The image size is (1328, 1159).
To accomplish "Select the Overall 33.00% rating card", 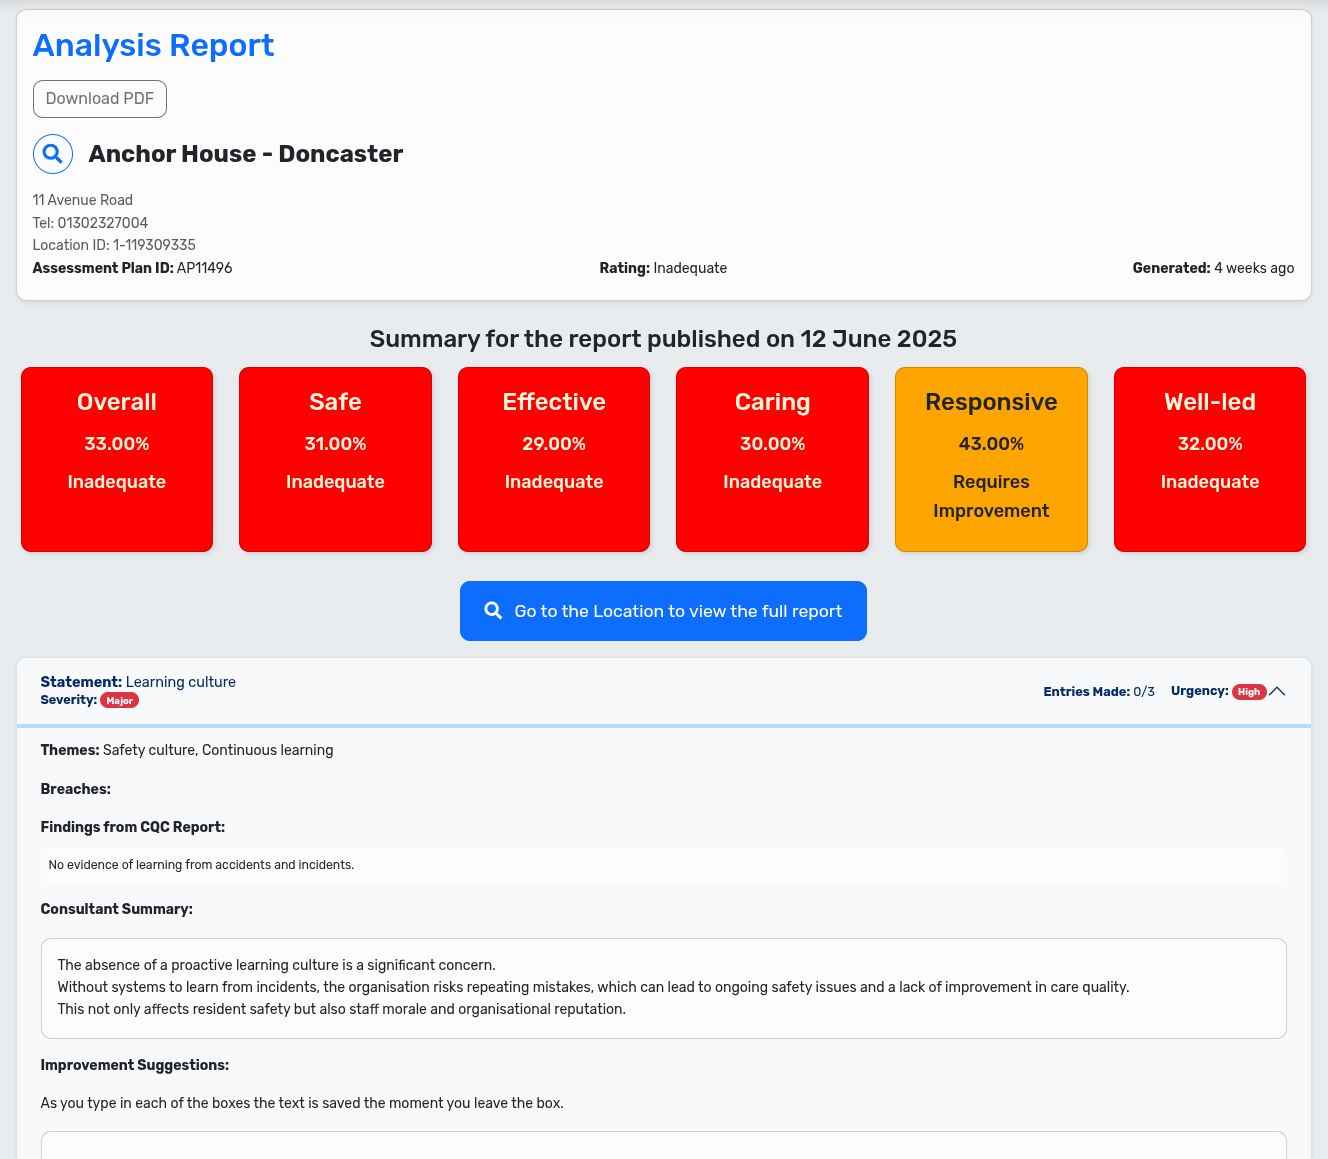I will click(x=117, y=459).
